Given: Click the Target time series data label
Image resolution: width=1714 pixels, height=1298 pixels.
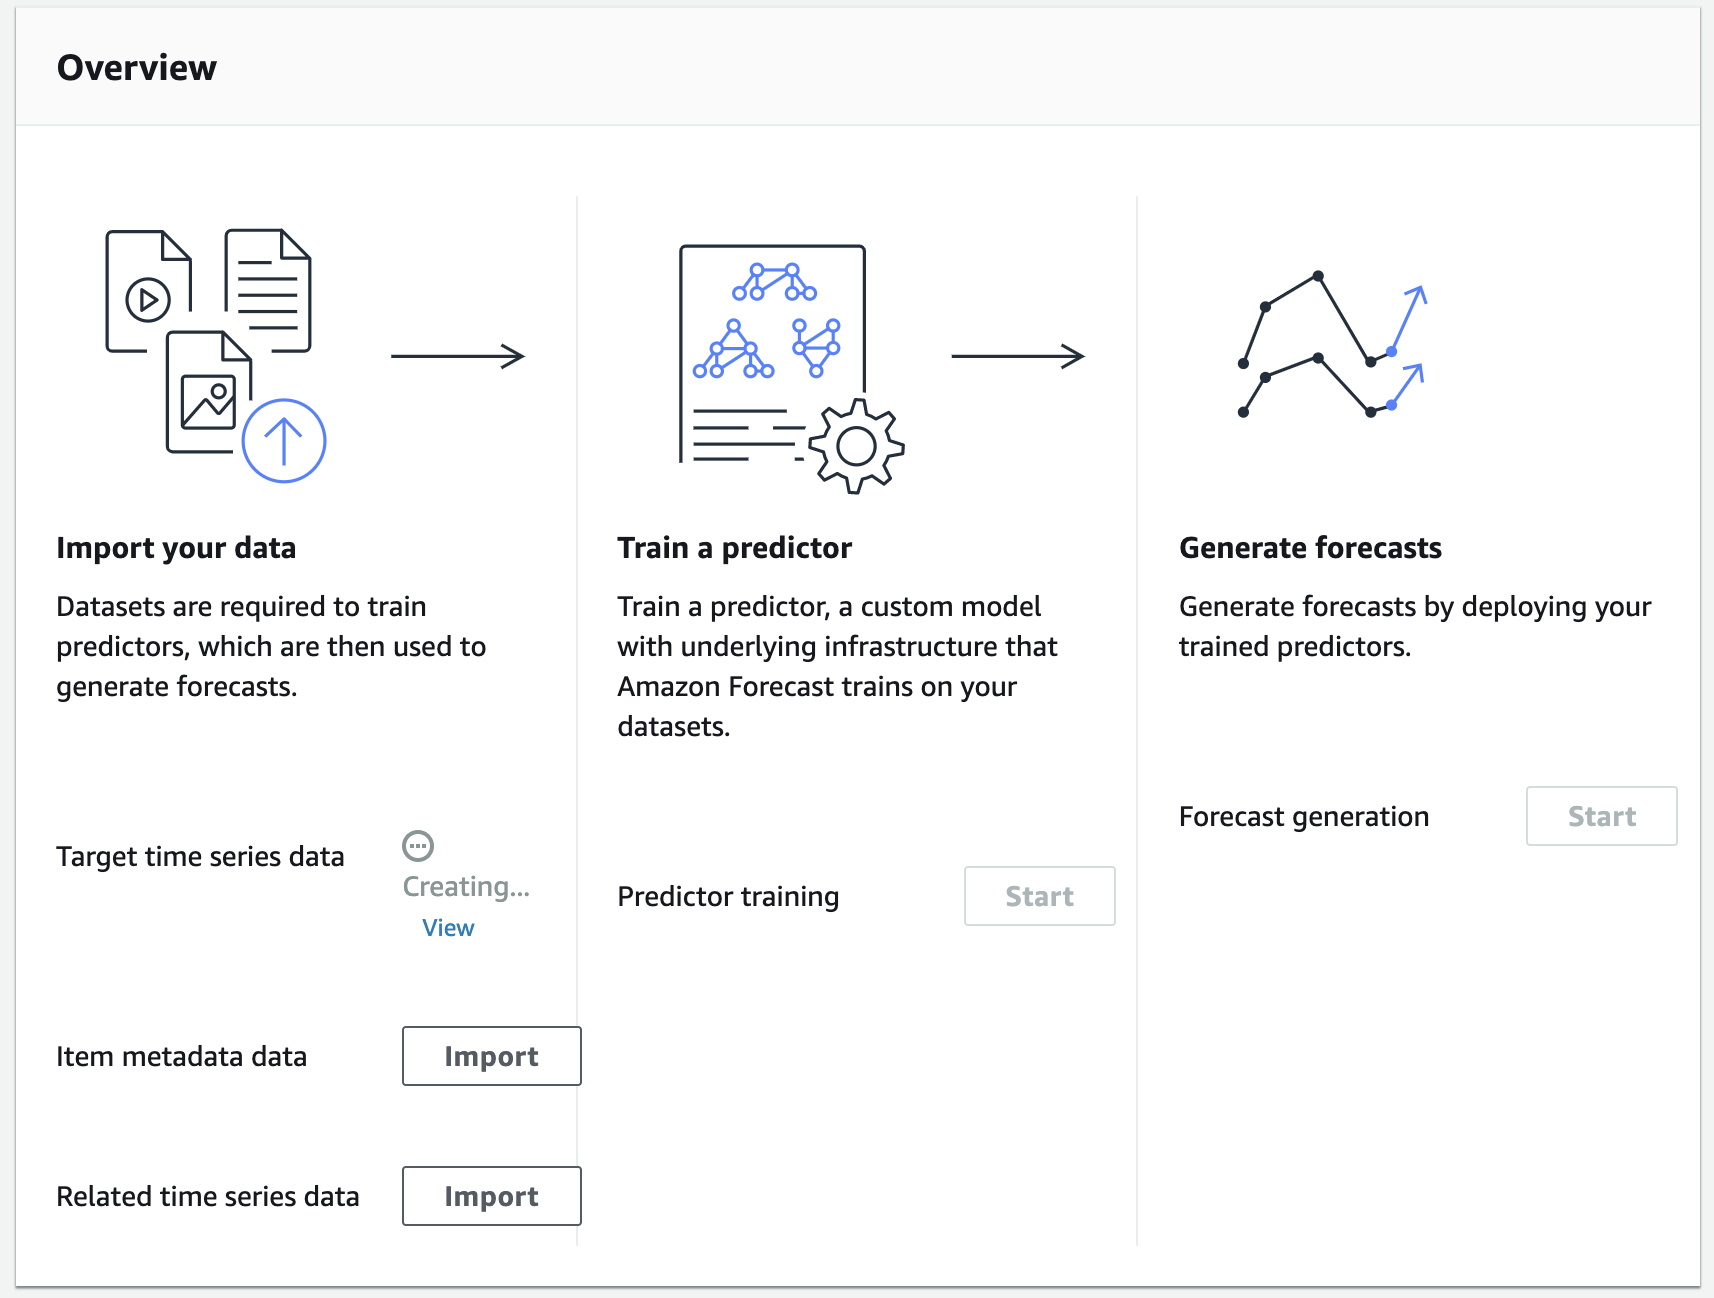Looking at the screenshot, I should (x=200, y=857).
